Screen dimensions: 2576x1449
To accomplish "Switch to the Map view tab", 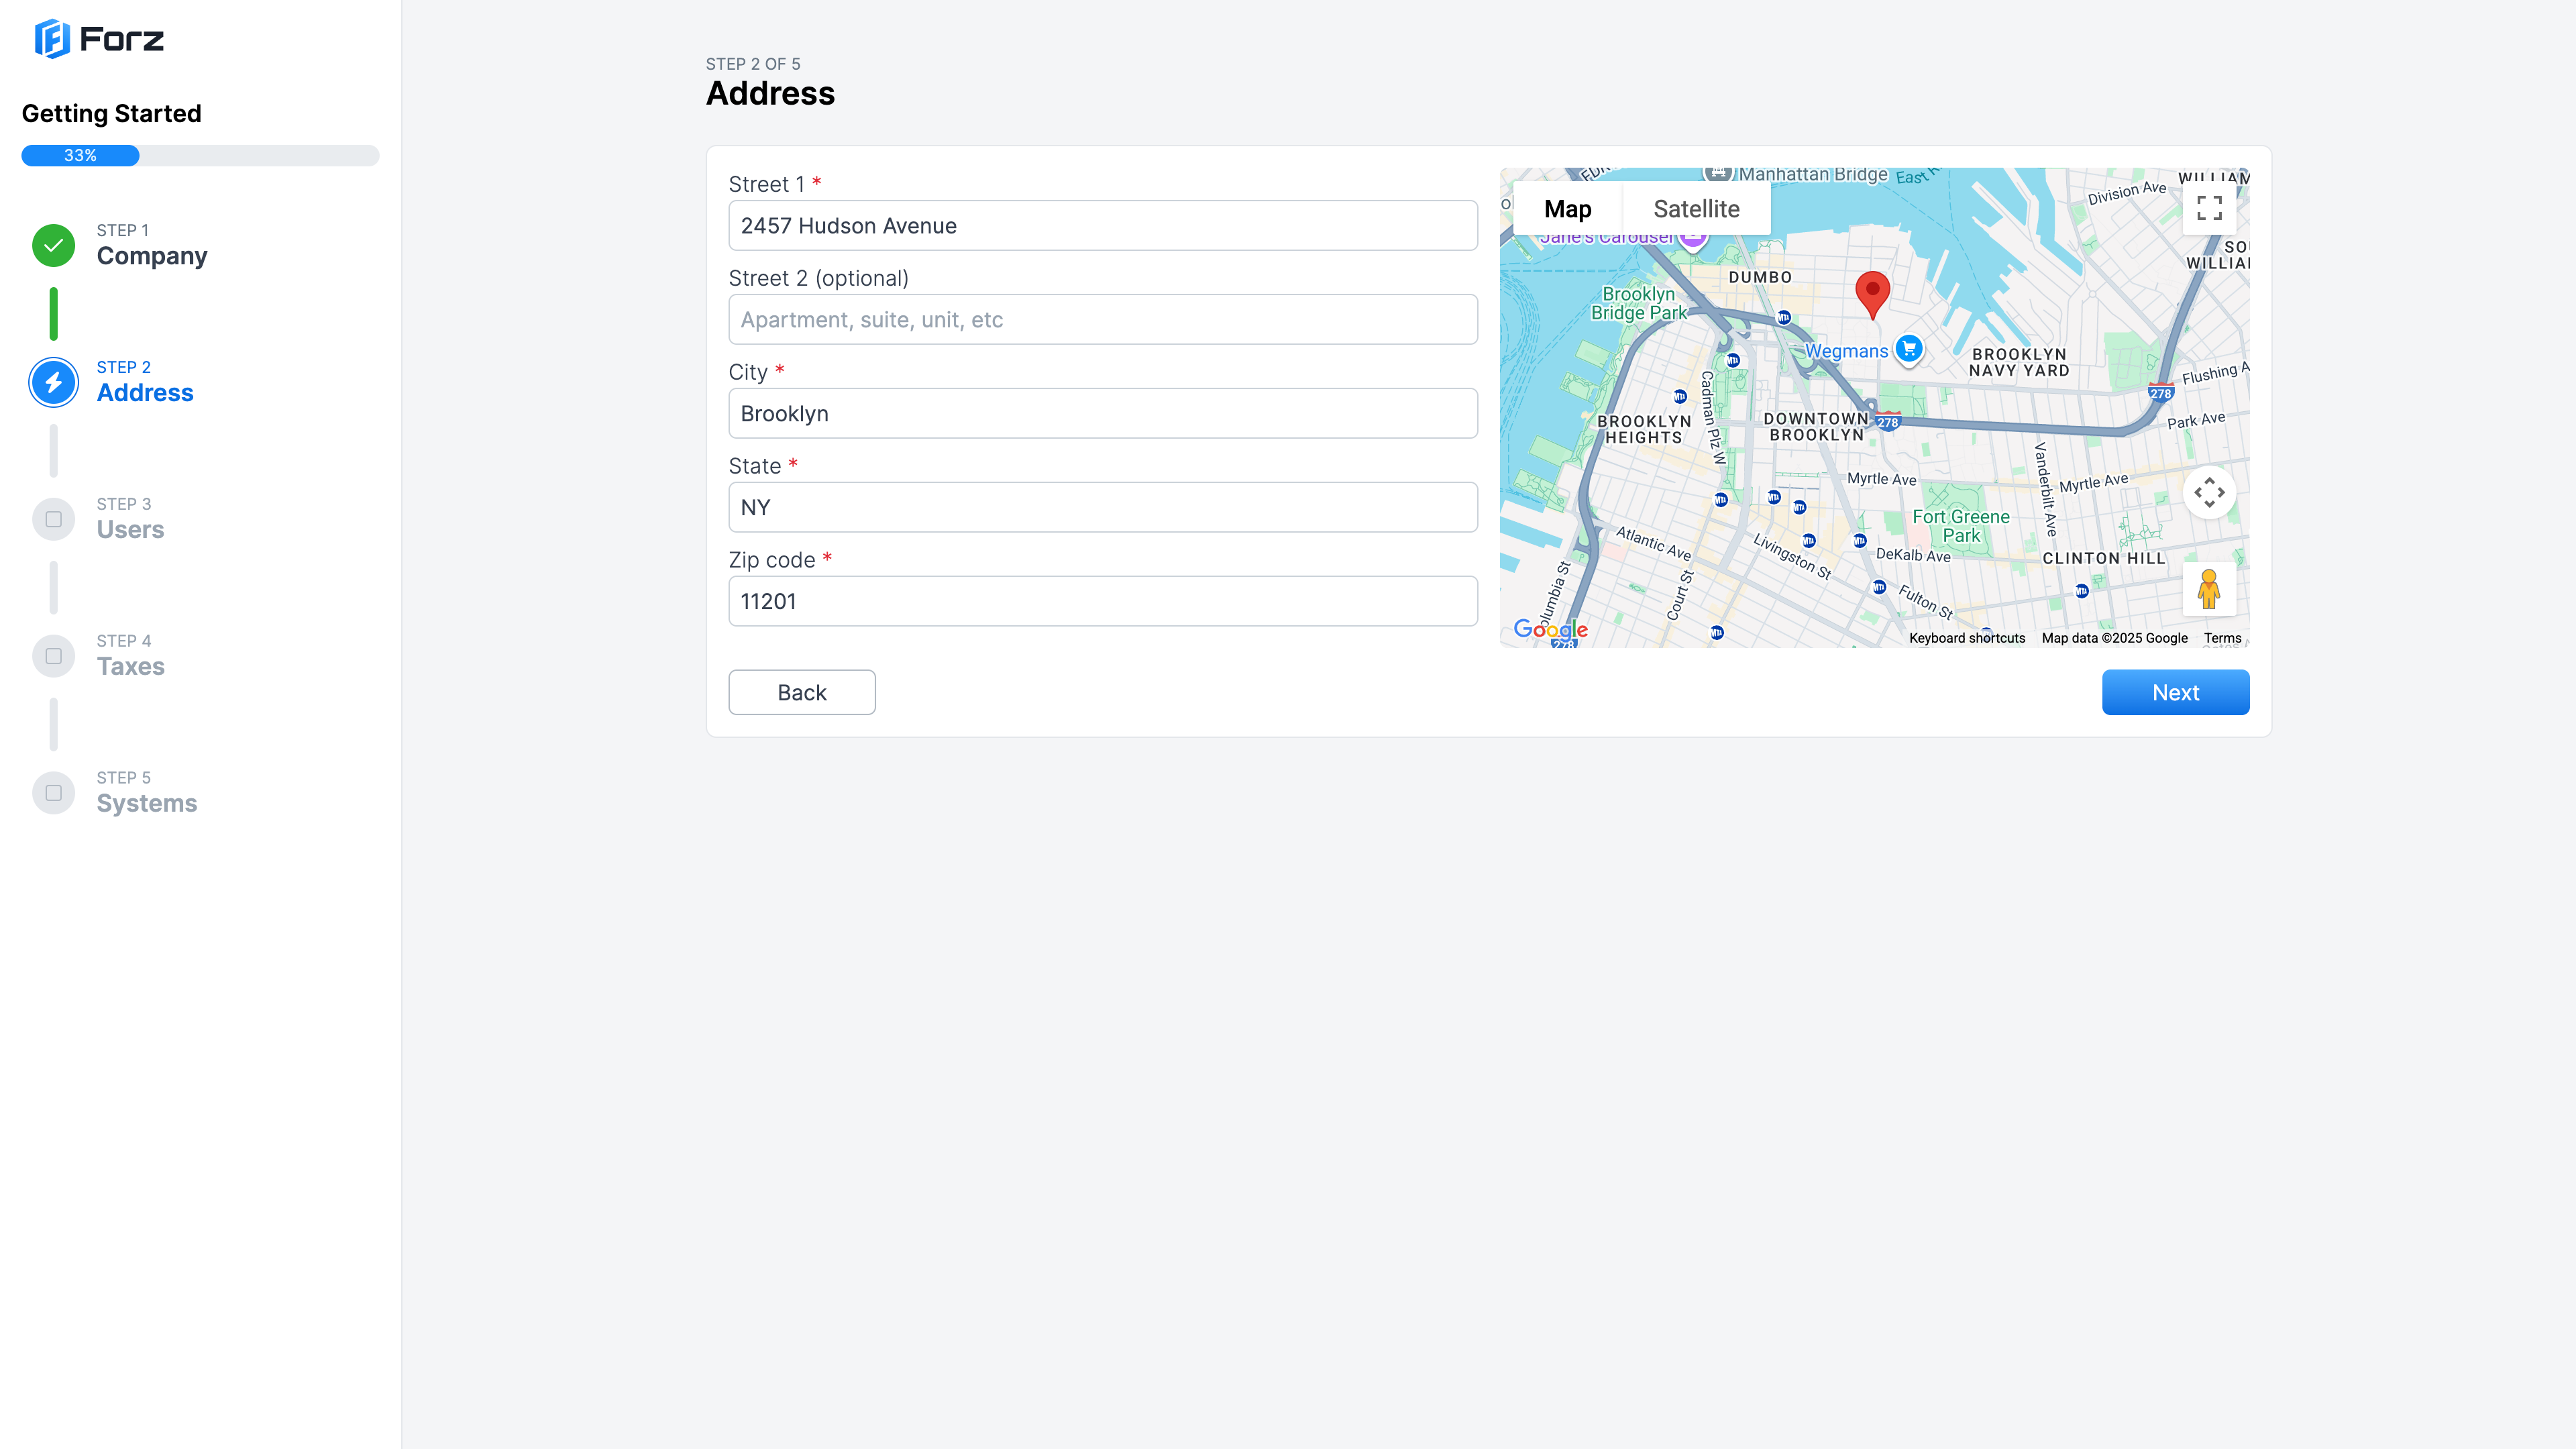I will tap(1567, 209).
